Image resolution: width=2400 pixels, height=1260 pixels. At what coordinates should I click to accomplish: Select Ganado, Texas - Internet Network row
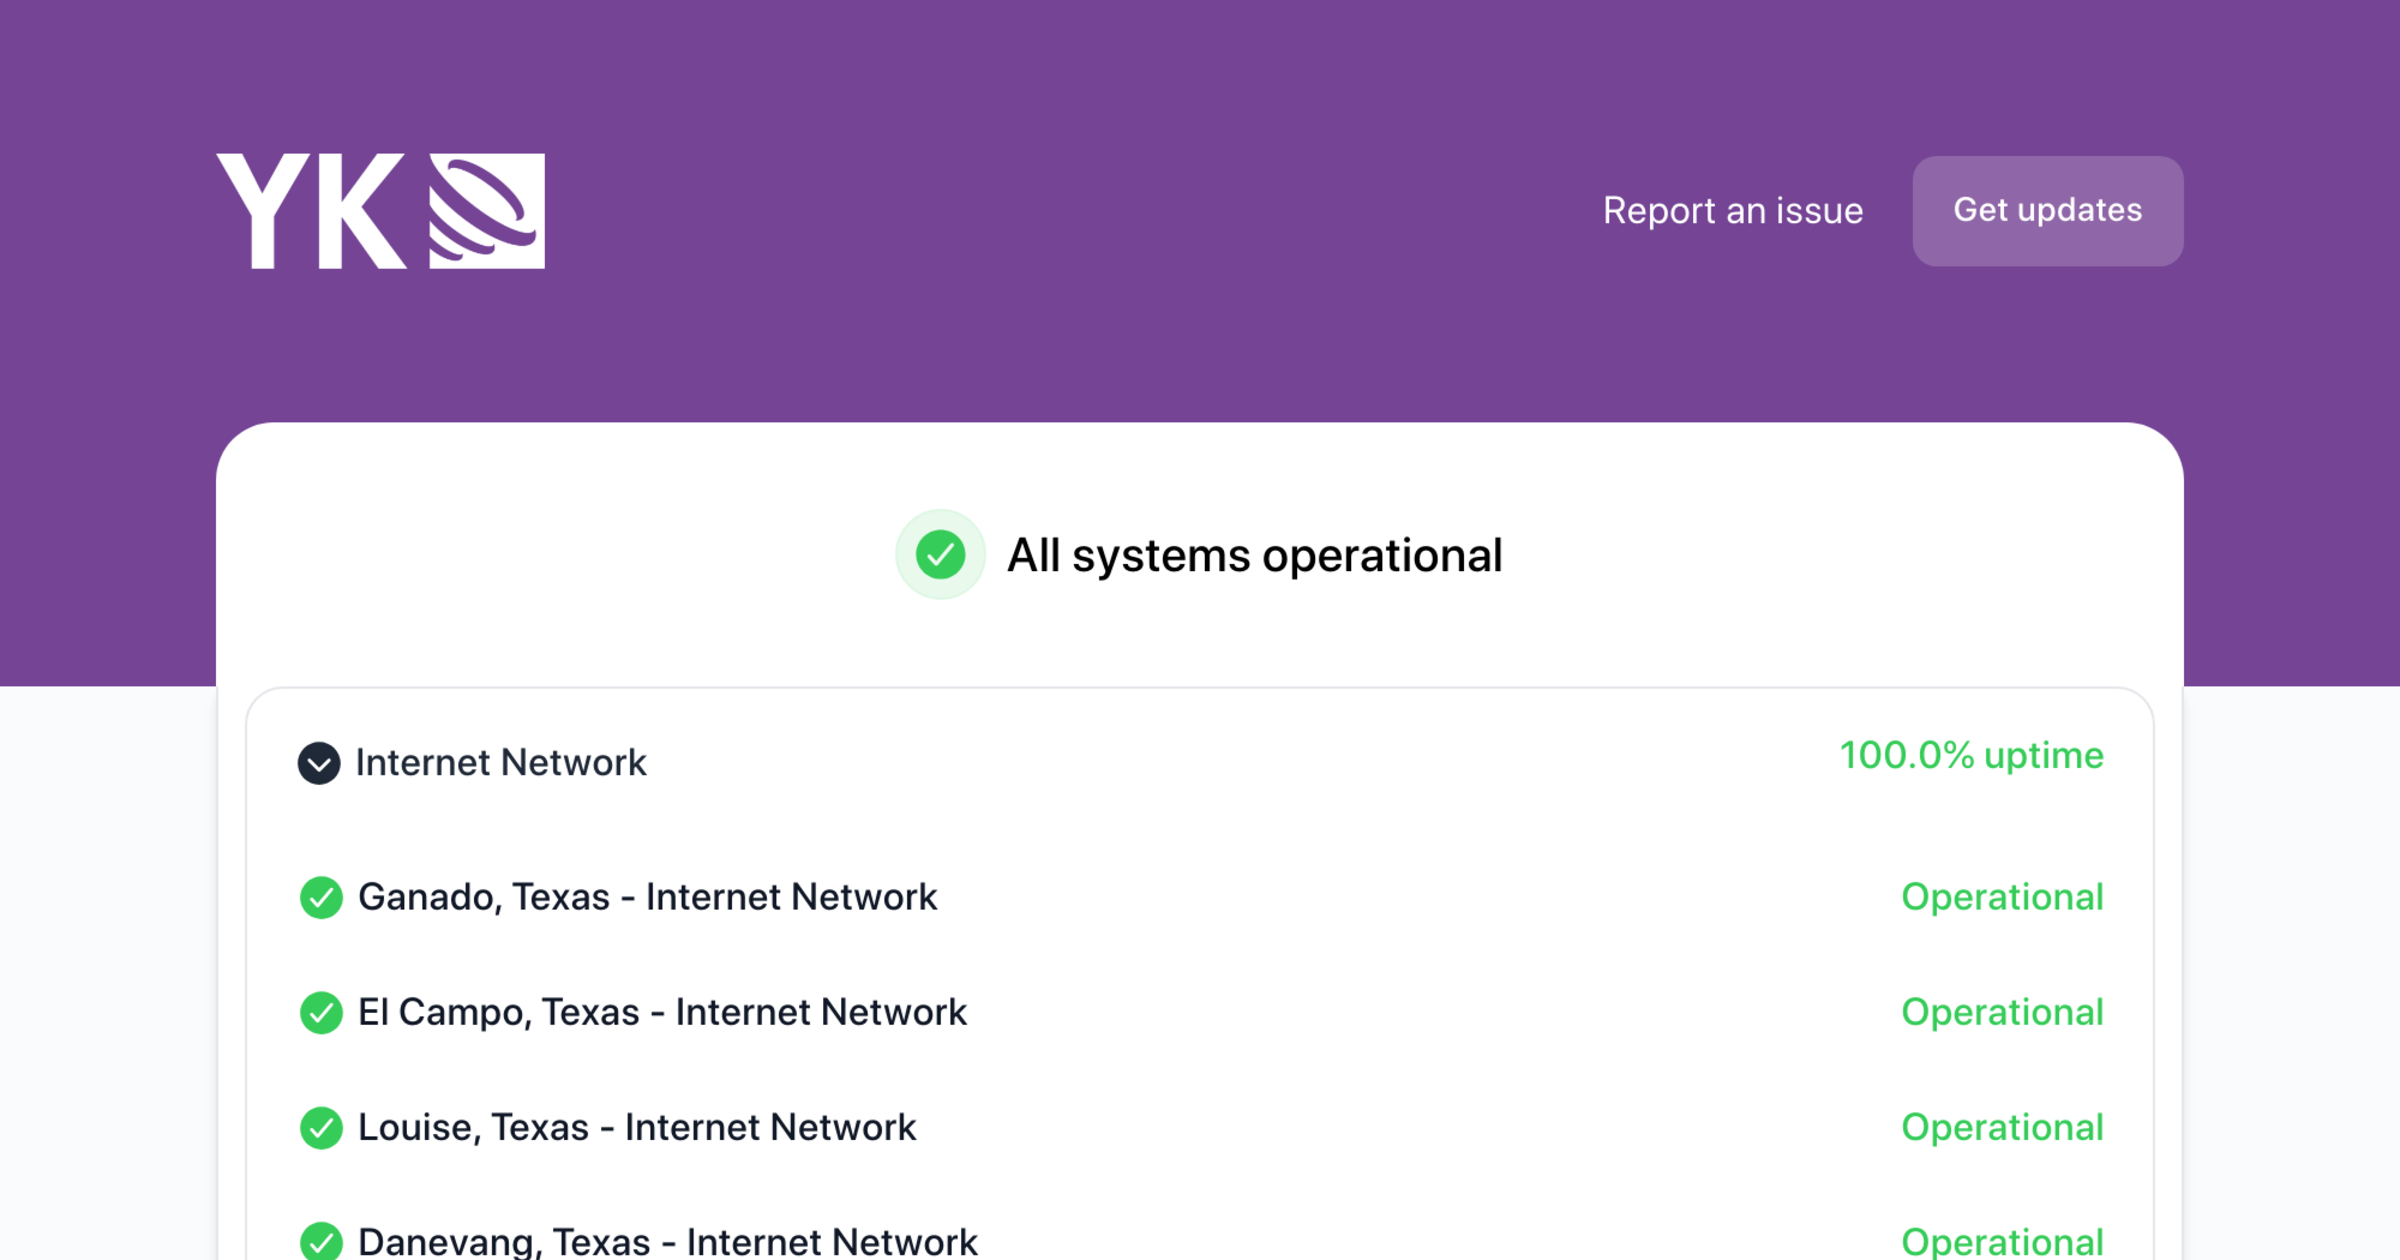tap(647, 897)
